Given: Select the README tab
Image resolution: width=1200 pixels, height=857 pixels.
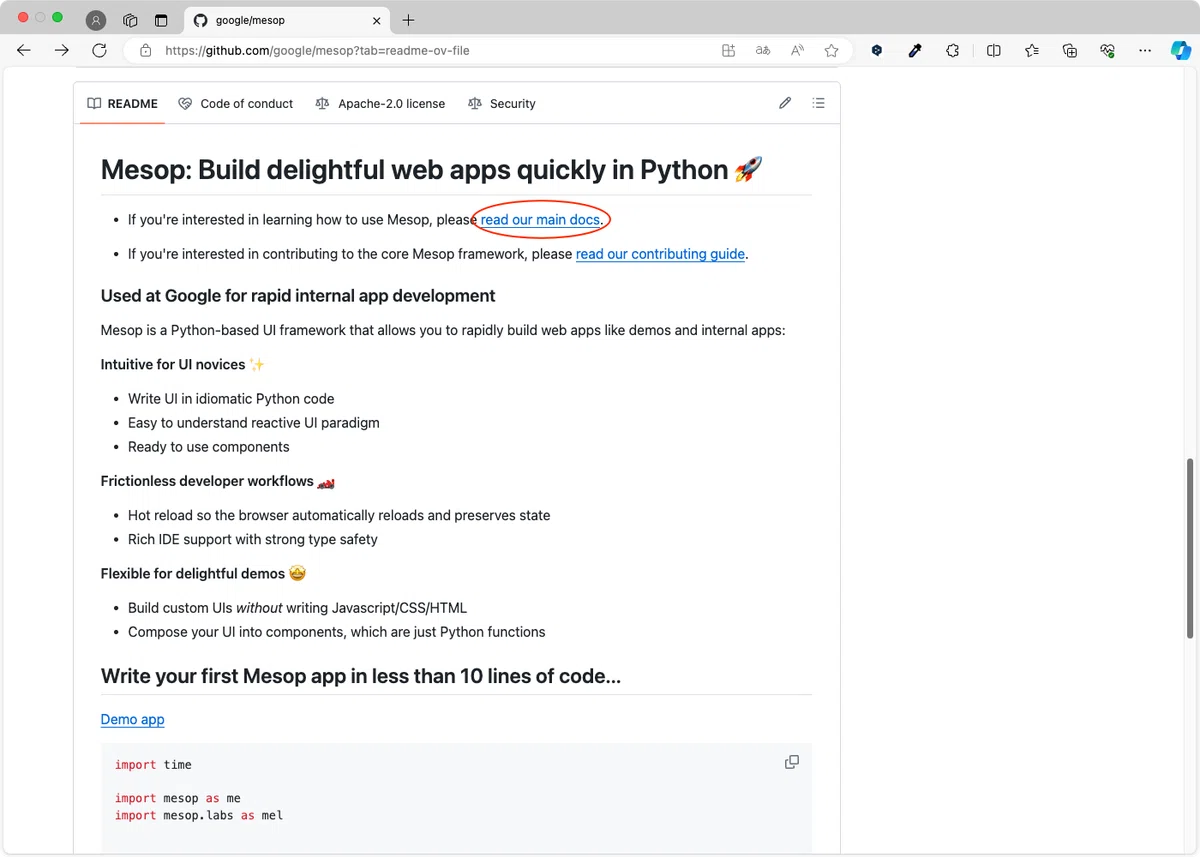Looking at the screenshot, I should [x=122, y=103].
